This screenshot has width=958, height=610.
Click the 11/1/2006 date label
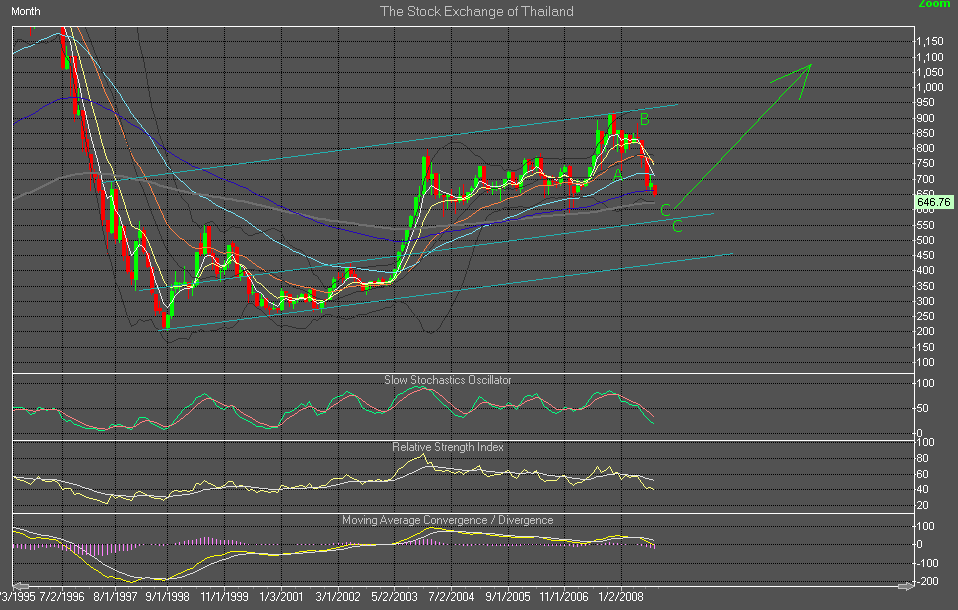pos(565,597)
